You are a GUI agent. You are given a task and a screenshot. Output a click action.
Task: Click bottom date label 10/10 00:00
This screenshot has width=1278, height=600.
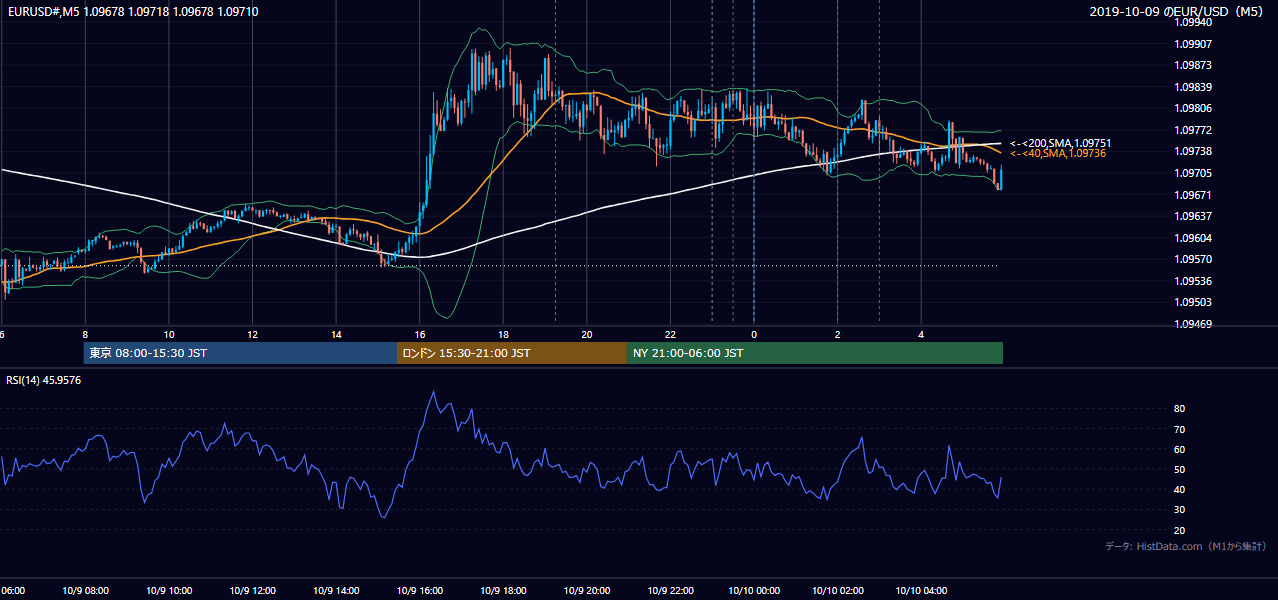tap(754, 591)
